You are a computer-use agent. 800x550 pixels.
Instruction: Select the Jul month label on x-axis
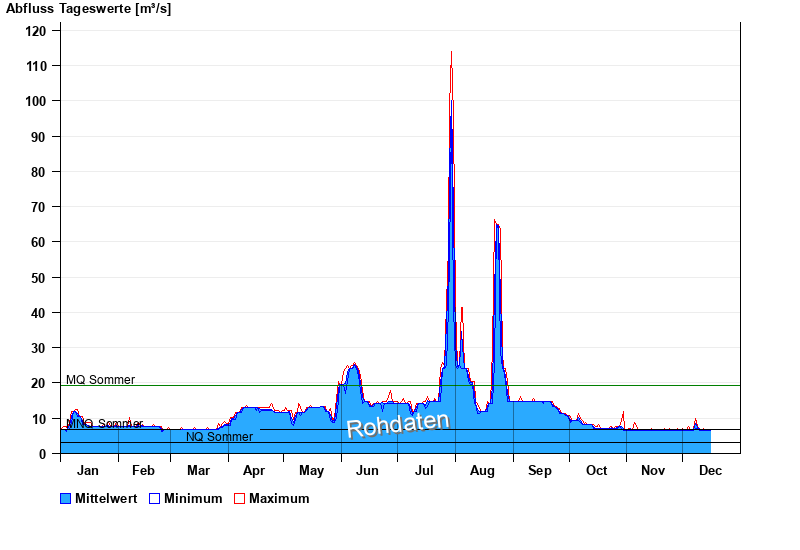pyautogui.click(x=426, y=471)
